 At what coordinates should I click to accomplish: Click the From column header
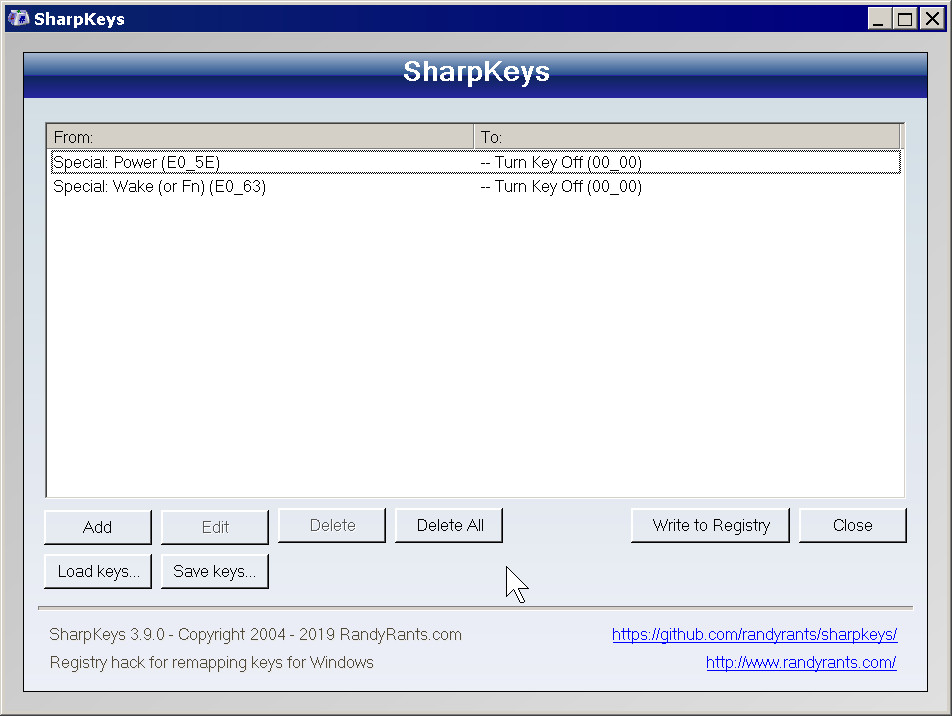(x=260, y=137)
